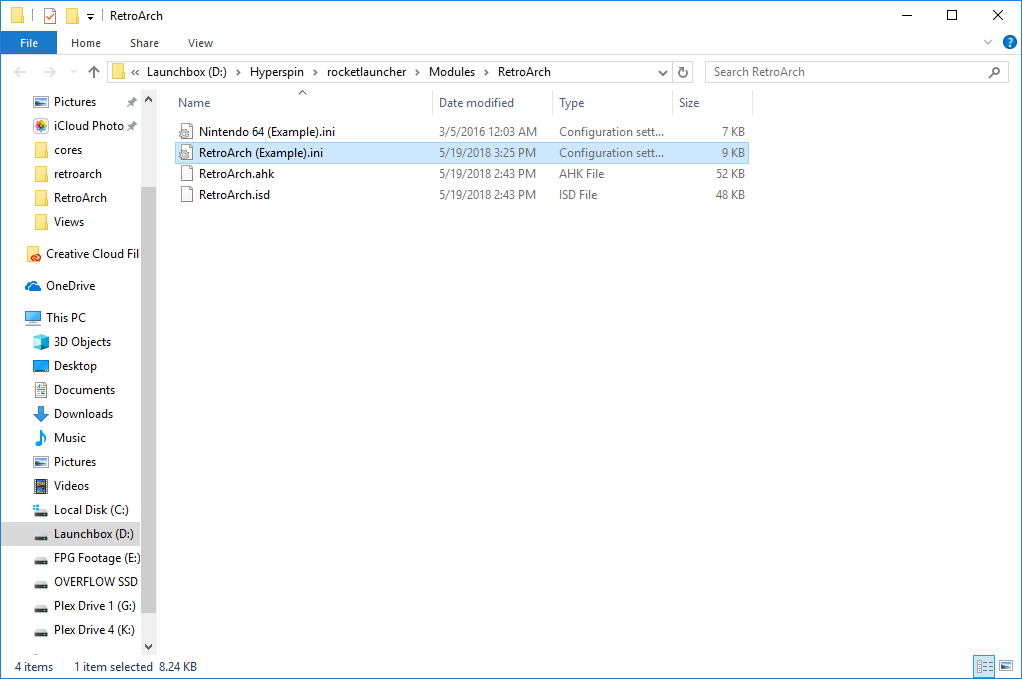The width and height of the screenshot is (1022, 679).
Task: Click Modules in the address path
Action: pyautogui.click(x=452, y=72)
